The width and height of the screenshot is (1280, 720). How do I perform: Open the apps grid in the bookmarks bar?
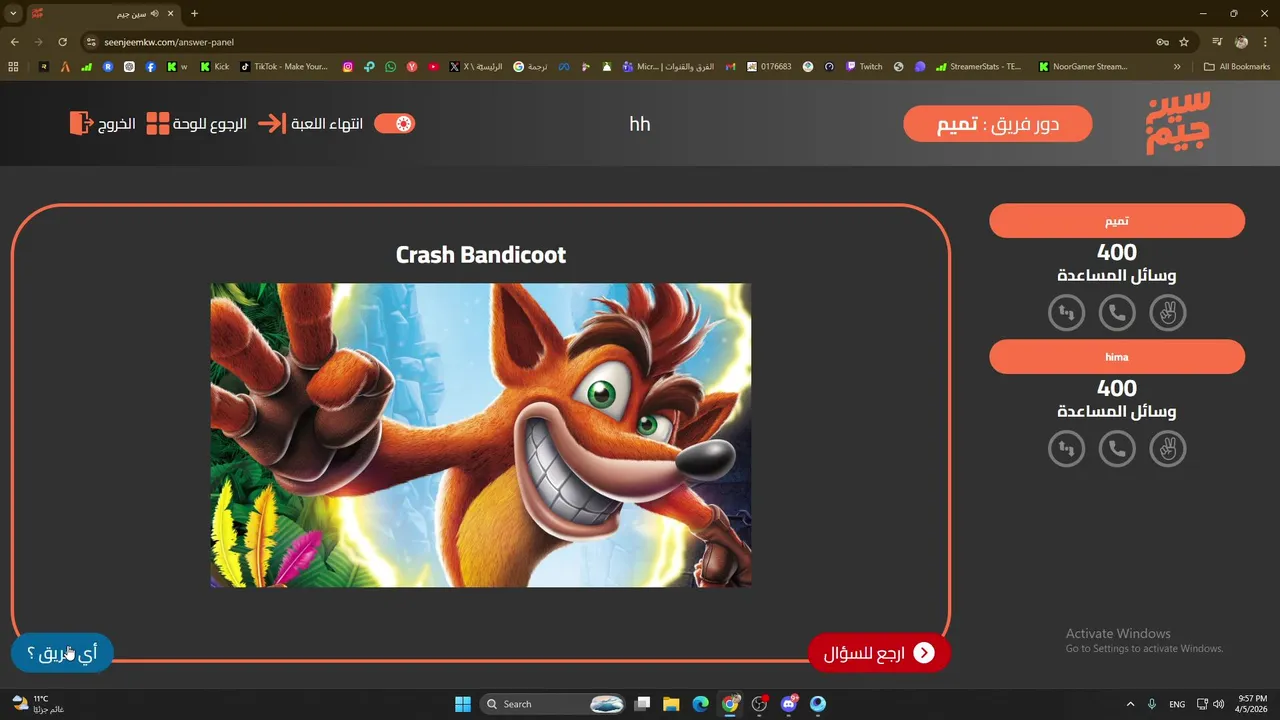click(x=13, y=67)
